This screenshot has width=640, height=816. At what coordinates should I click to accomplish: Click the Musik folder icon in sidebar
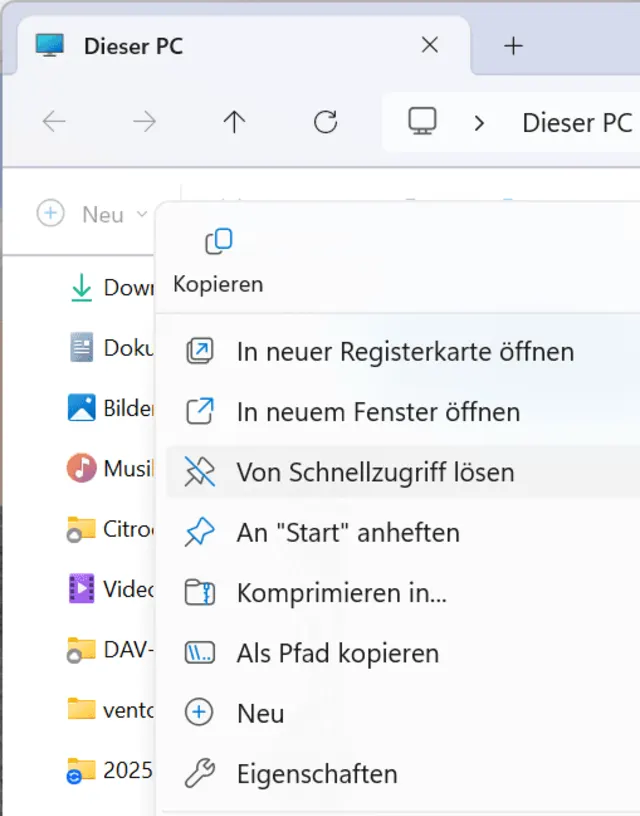coord(81,468)
